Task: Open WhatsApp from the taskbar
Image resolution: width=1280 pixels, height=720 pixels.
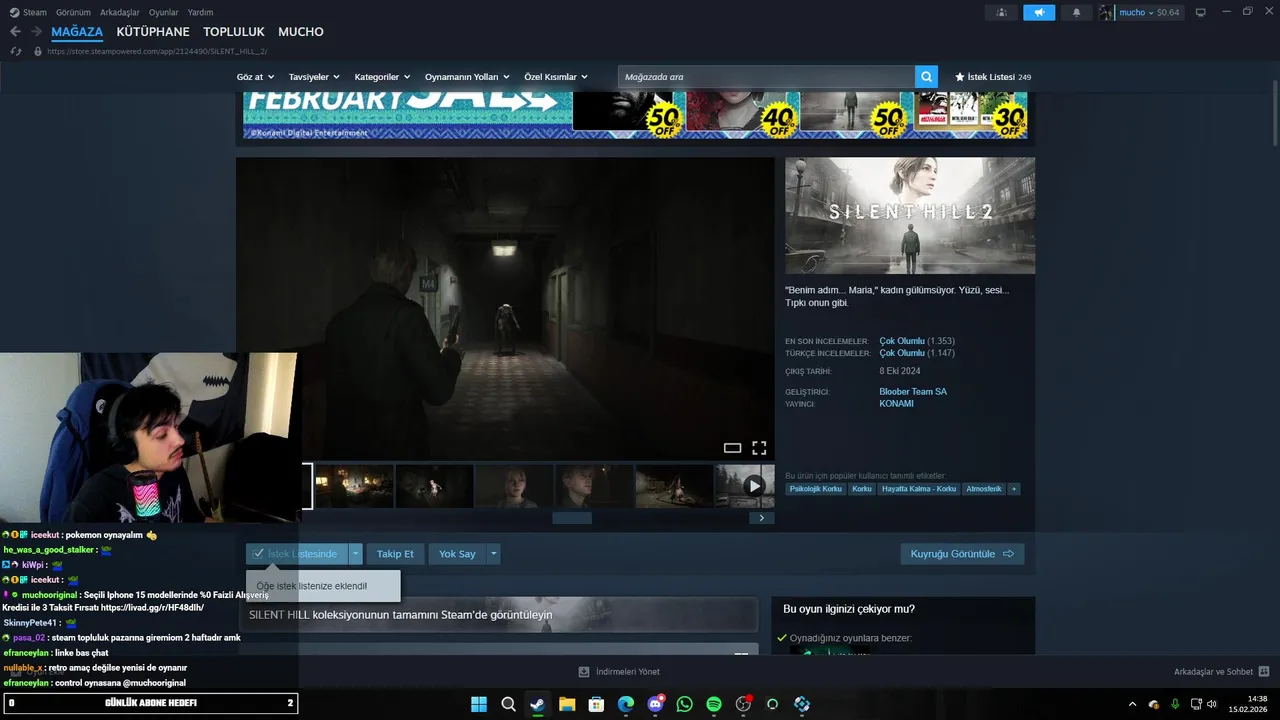Action: coord(684,704)
